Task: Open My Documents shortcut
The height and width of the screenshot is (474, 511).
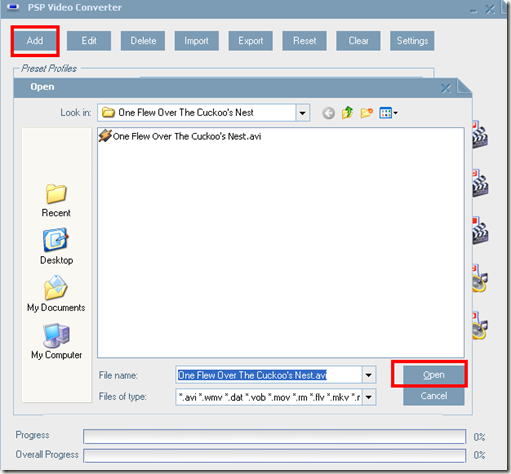Action: coord(56,294)
